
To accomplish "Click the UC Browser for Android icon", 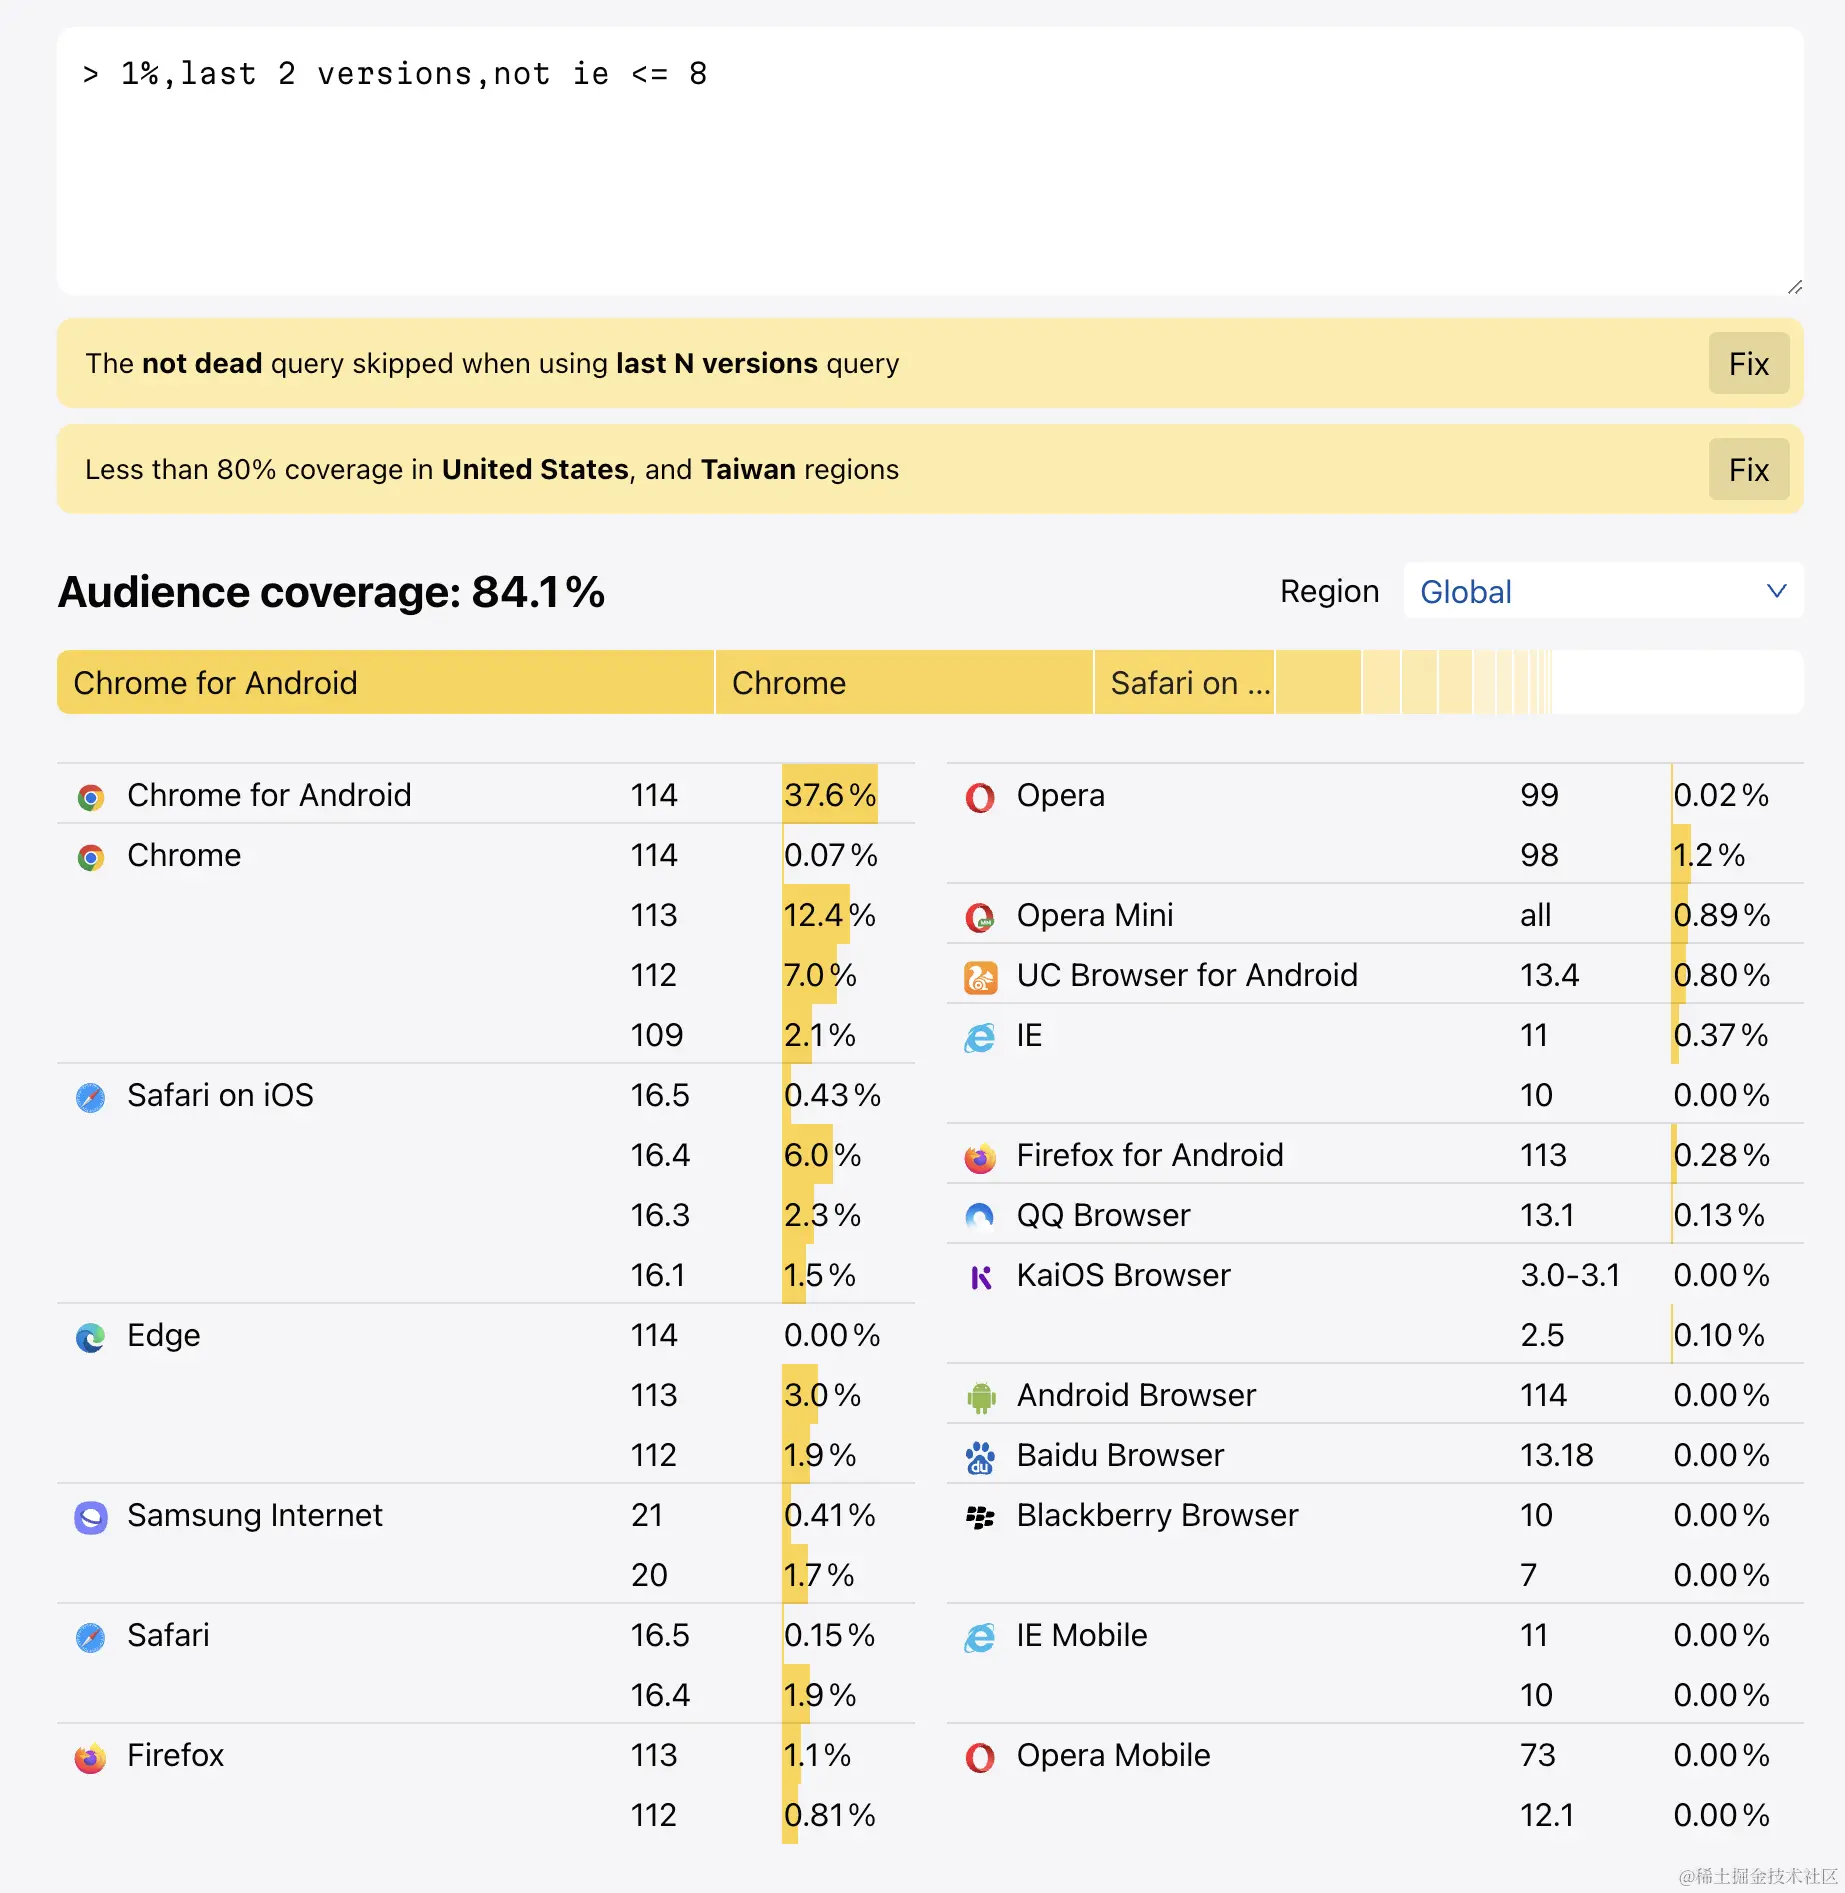I will click(980, 977).
